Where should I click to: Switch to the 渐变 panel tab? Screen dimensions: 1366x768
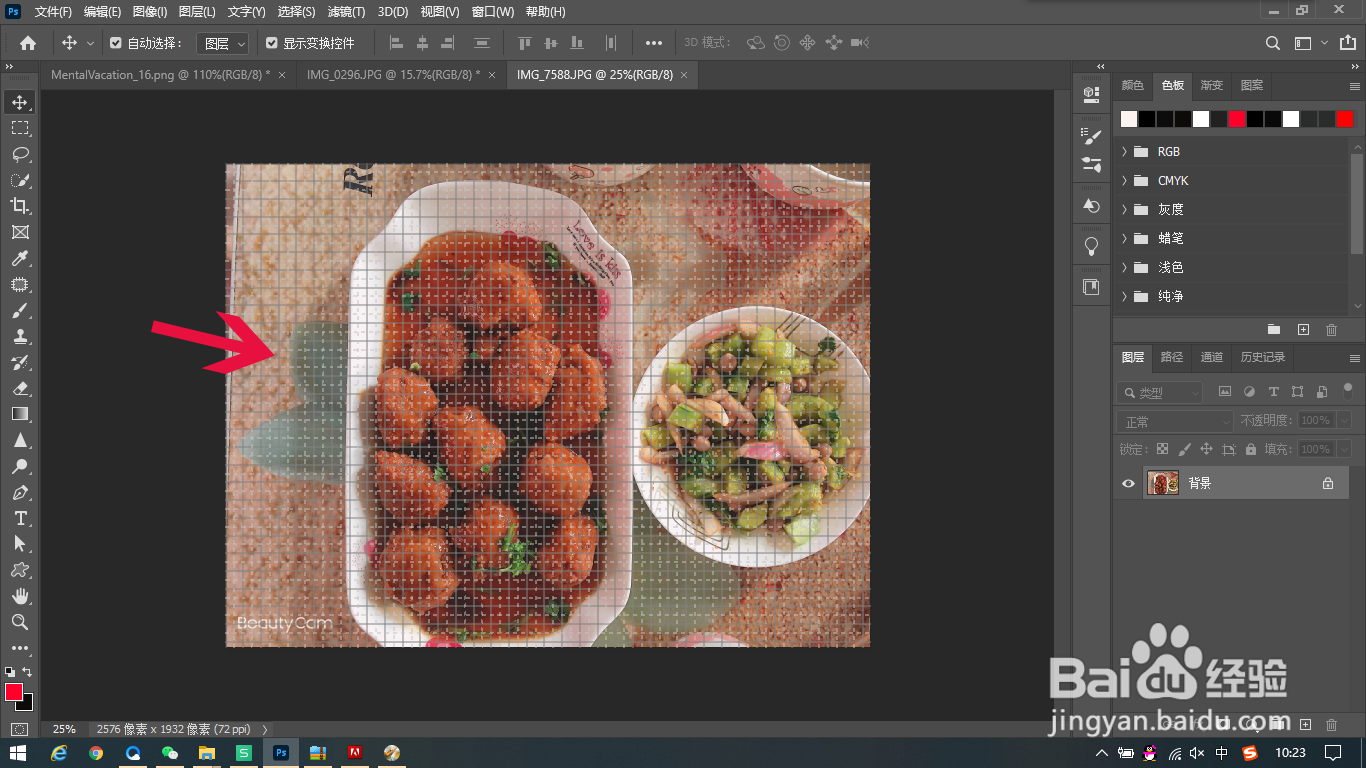[1212, 86]
